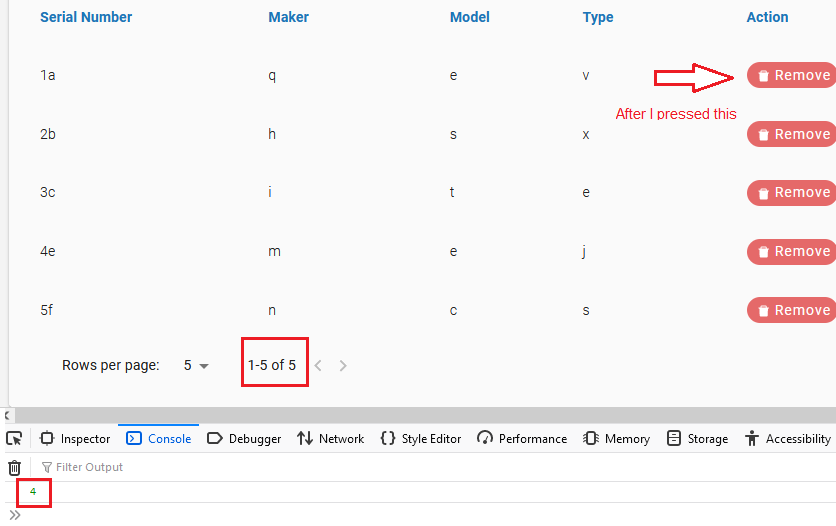Remove the row with serial 1a
Screen dimensions: 836x526
coord(792,75)
